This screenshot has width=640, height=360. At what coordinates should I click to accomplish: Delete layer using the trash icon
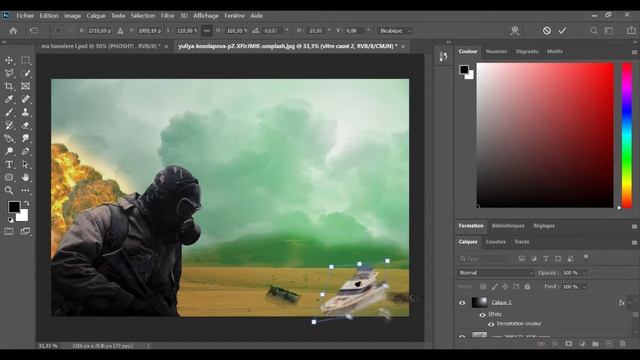point(623,344)
